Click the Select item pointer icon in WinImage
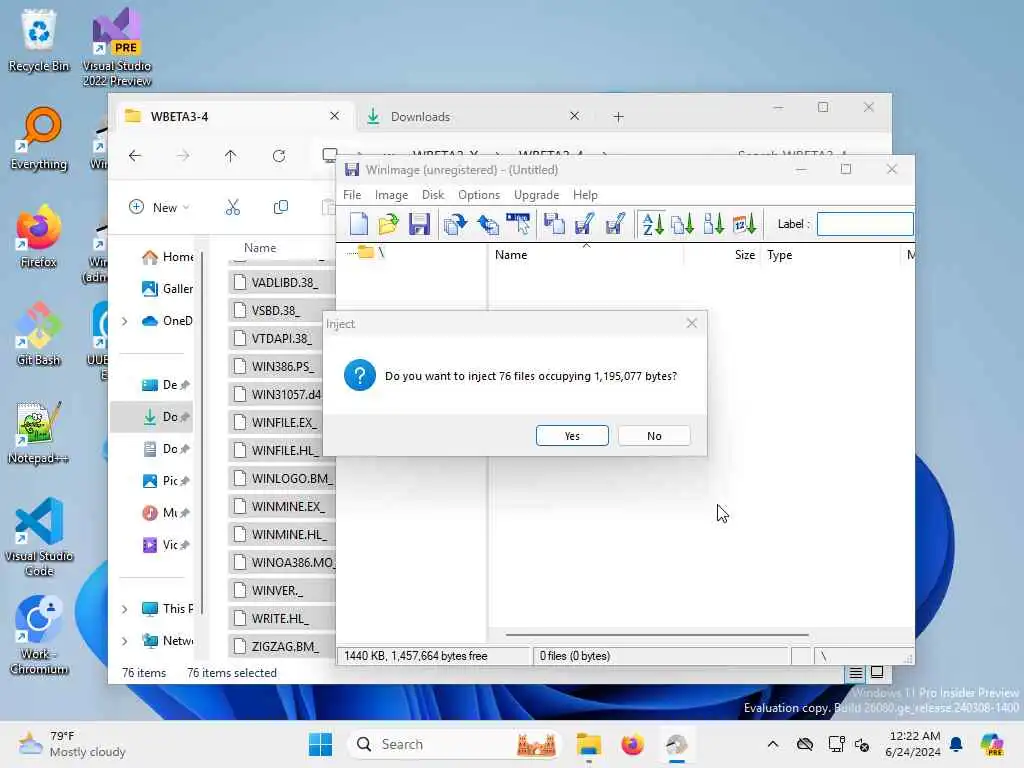The width and height of the screenshot is (1024, 768). 519,224
